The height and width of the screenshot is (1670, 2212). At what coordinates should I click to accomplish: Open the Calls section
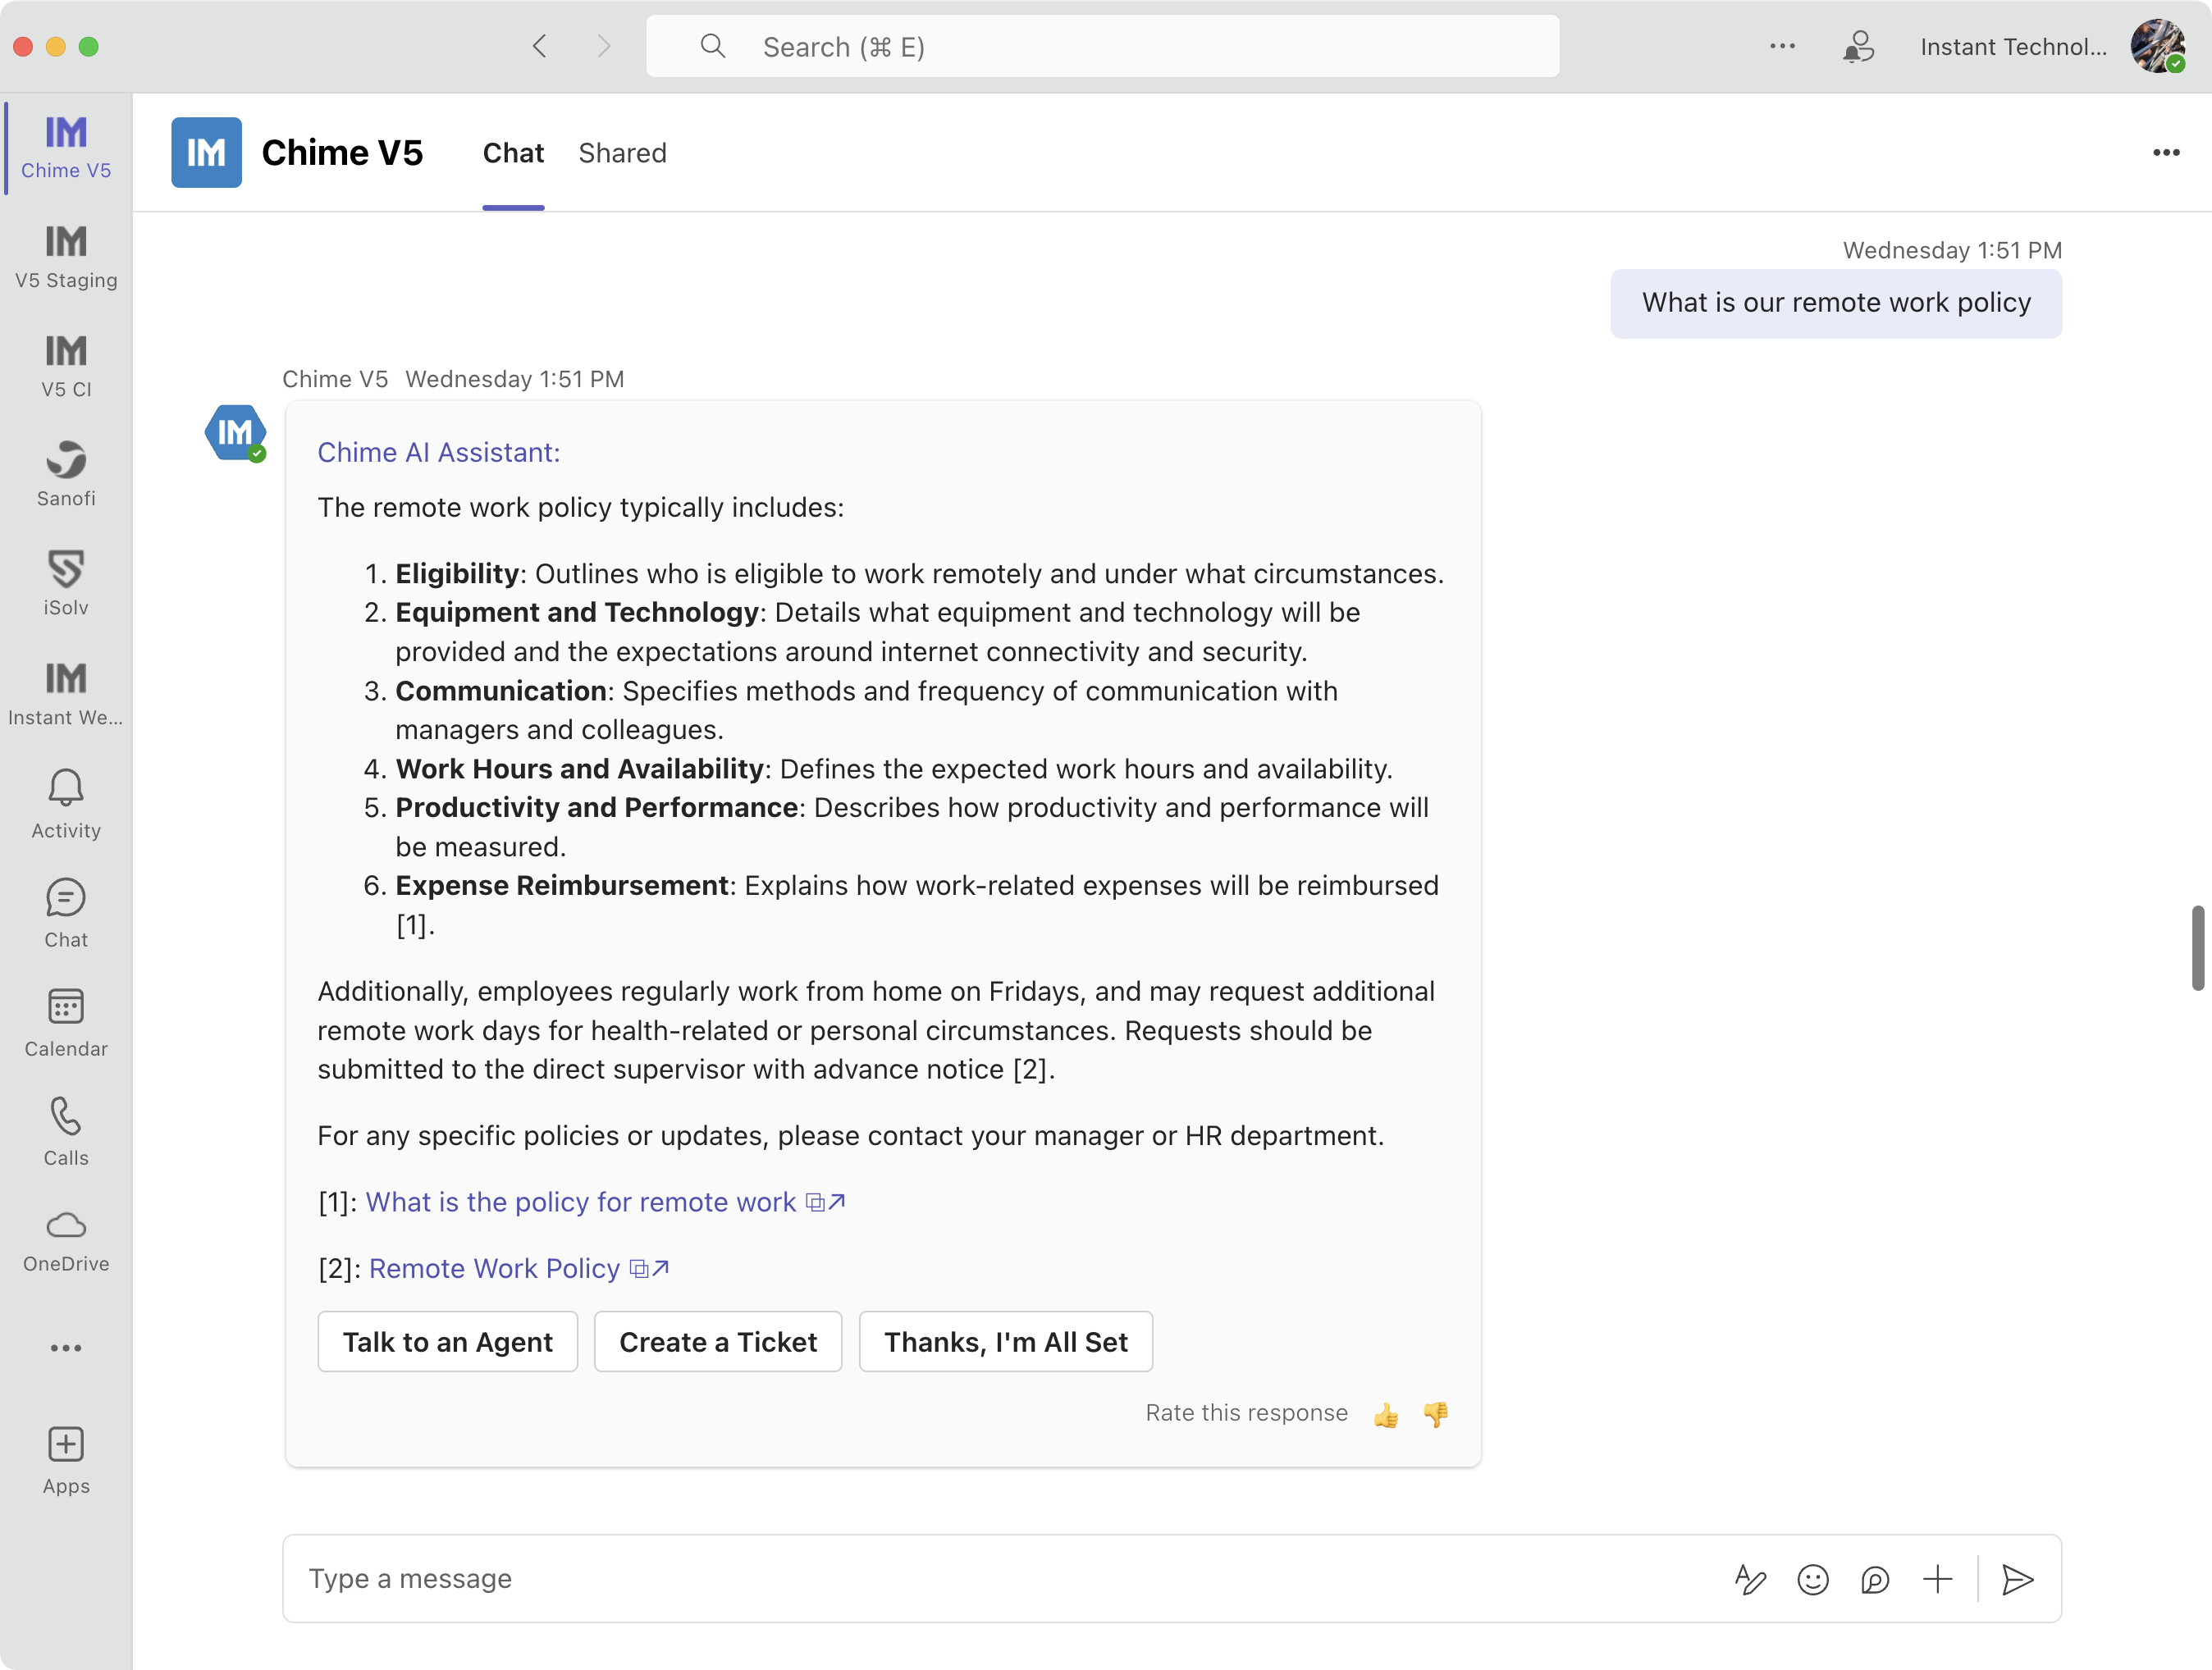66,1131
